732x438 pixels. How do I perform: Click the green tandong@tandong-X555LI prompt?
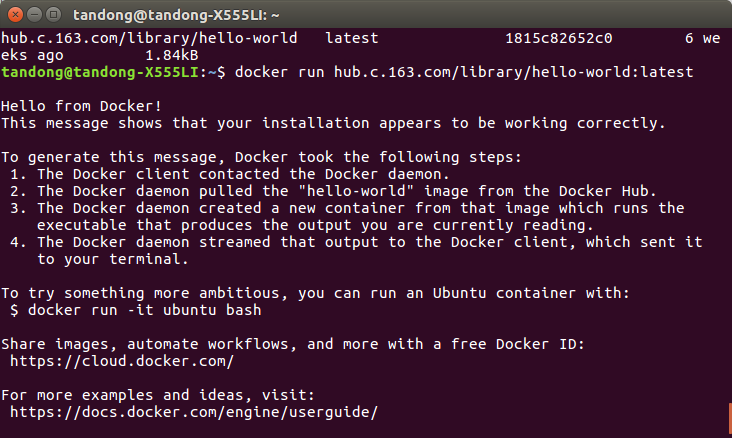(100, 72)
